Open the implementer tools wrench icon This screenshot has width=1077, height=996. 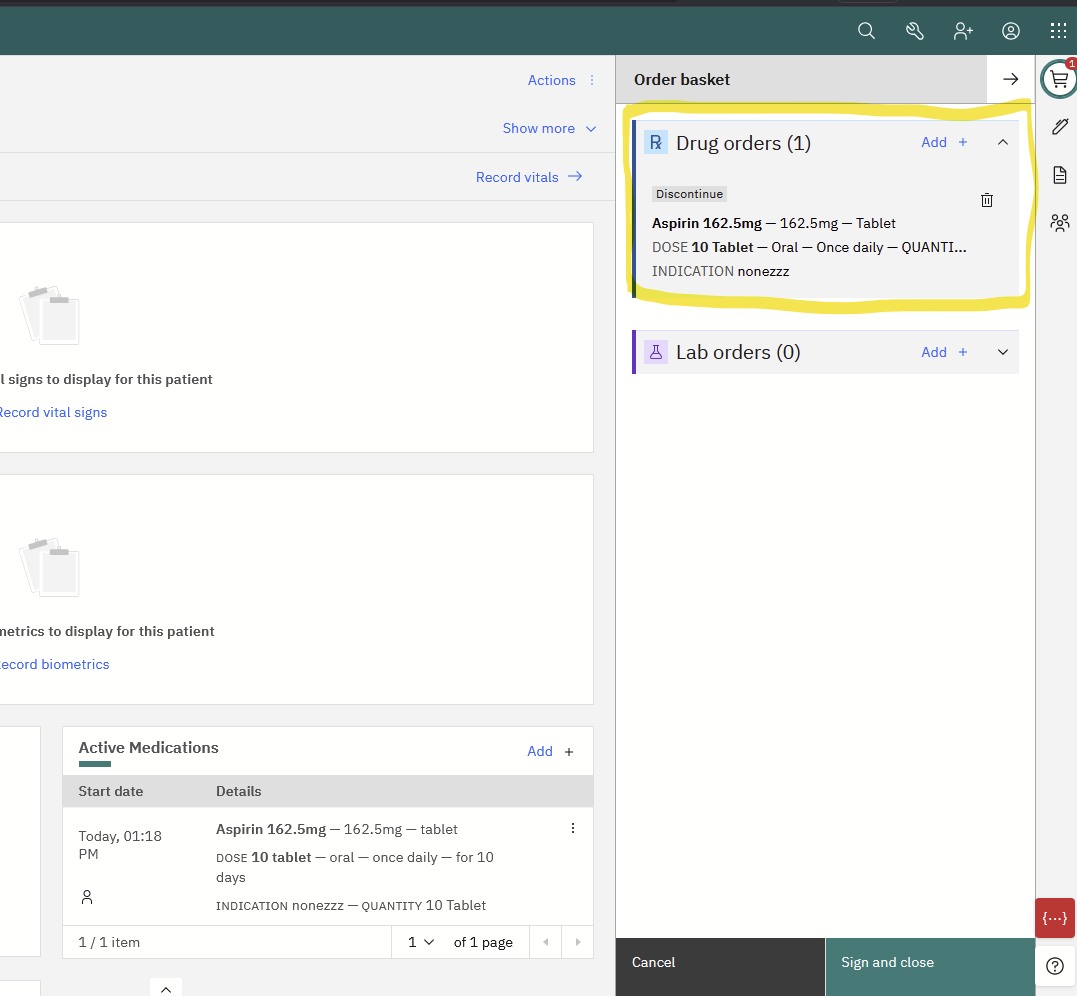[914, 31]
